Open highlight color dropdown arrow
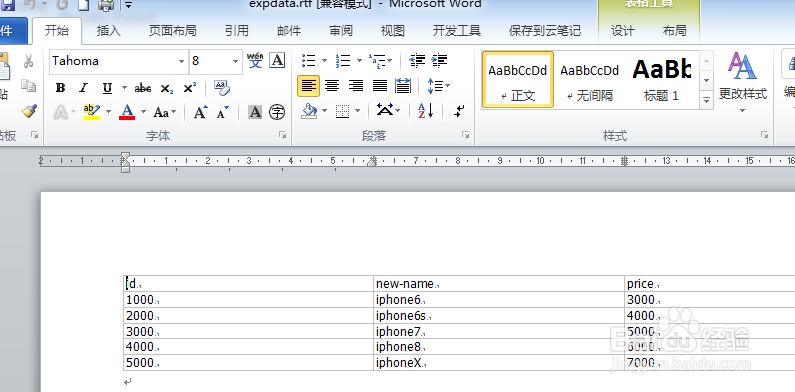The width and height of the screenshot is (795, 392). click(x=108, y=112)
